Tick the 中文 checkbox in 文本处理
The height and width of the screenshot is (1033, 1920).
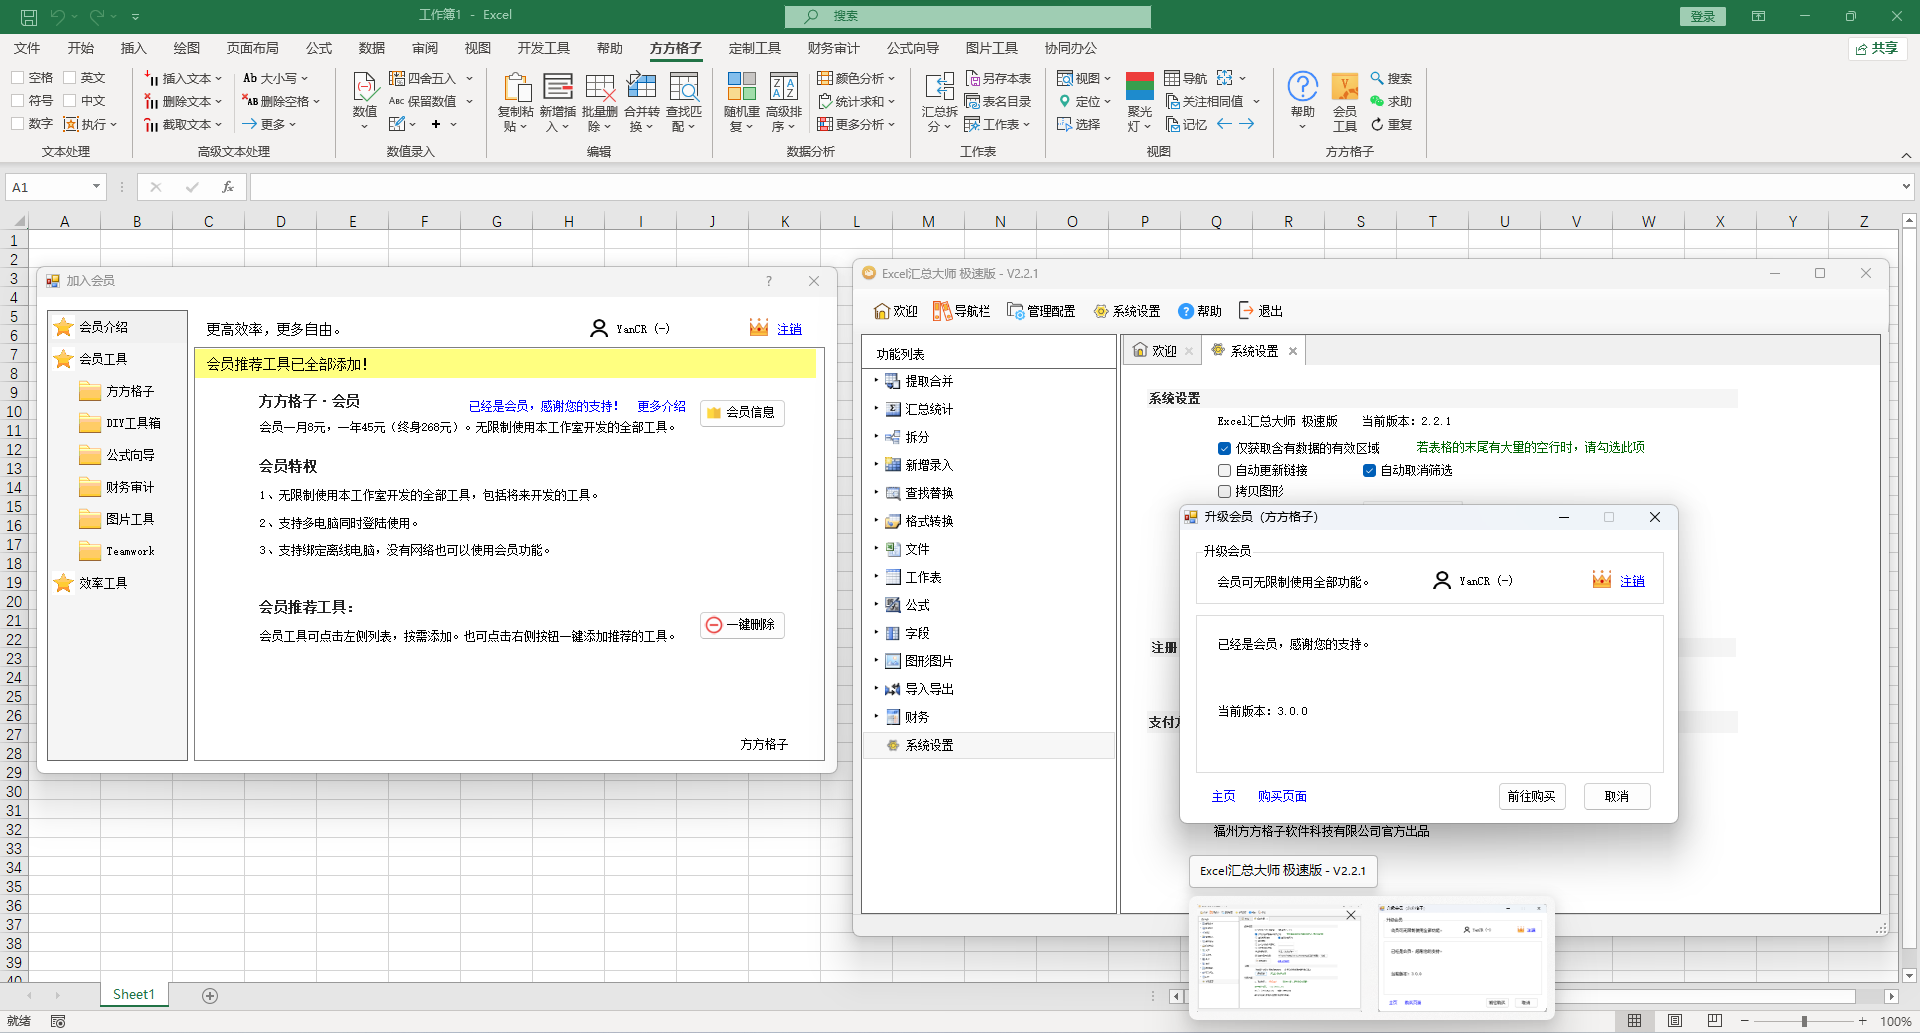pyautogui.click(x=70, y=101)
